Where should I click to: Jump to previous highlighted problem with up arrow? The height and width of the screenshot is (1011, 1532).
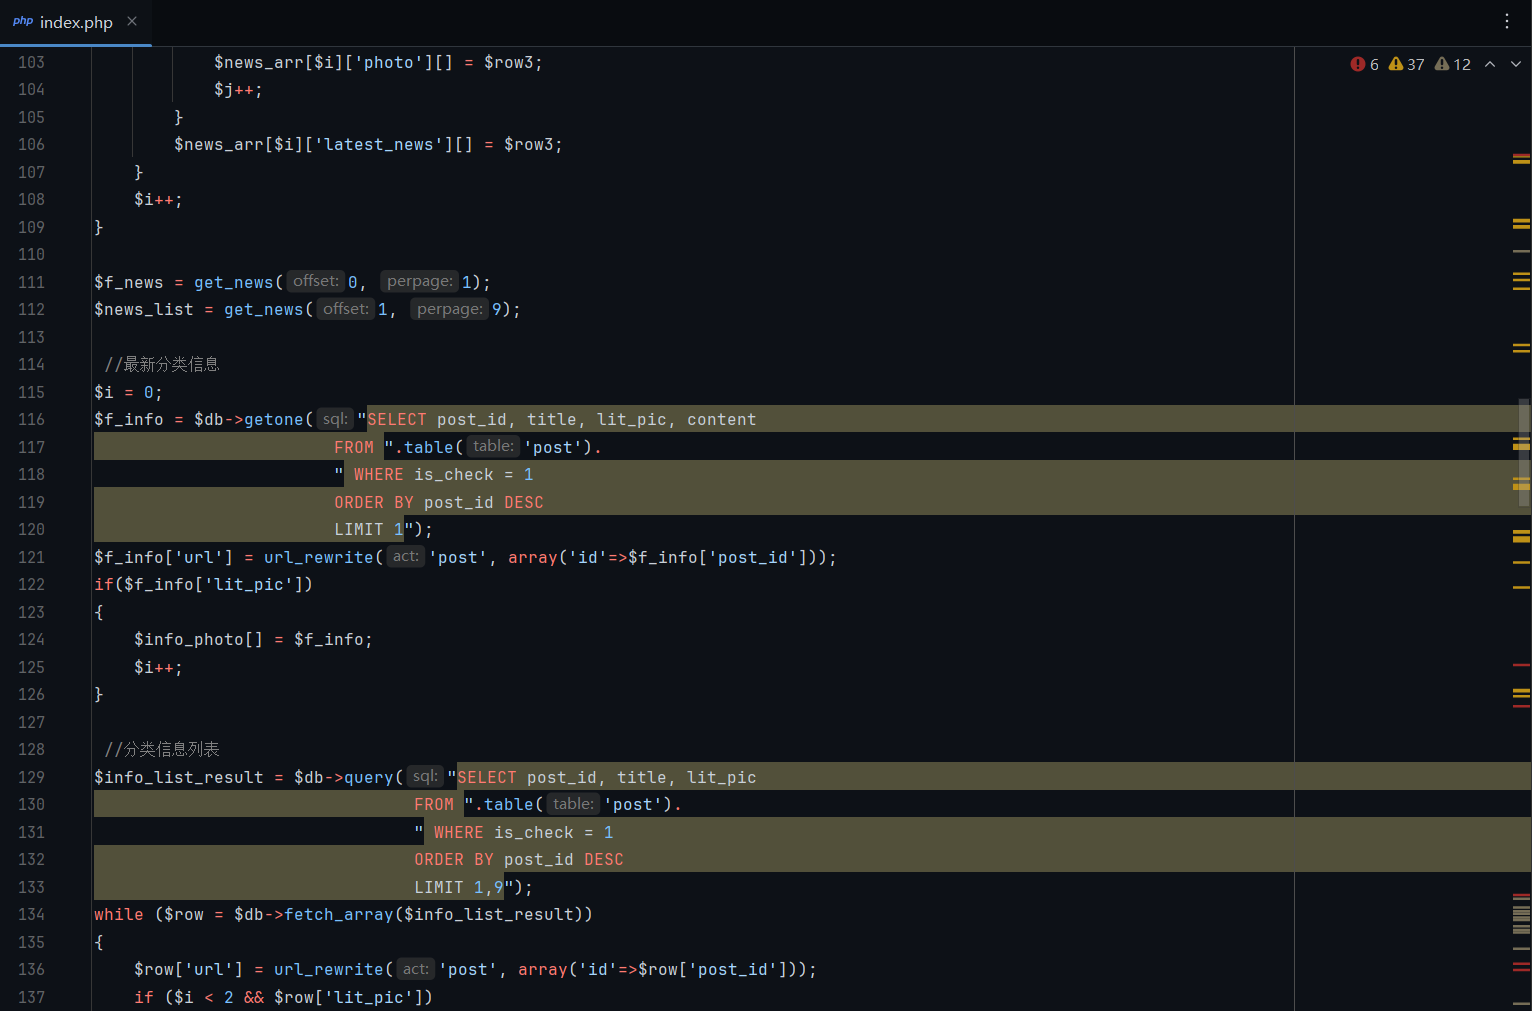1490,64
